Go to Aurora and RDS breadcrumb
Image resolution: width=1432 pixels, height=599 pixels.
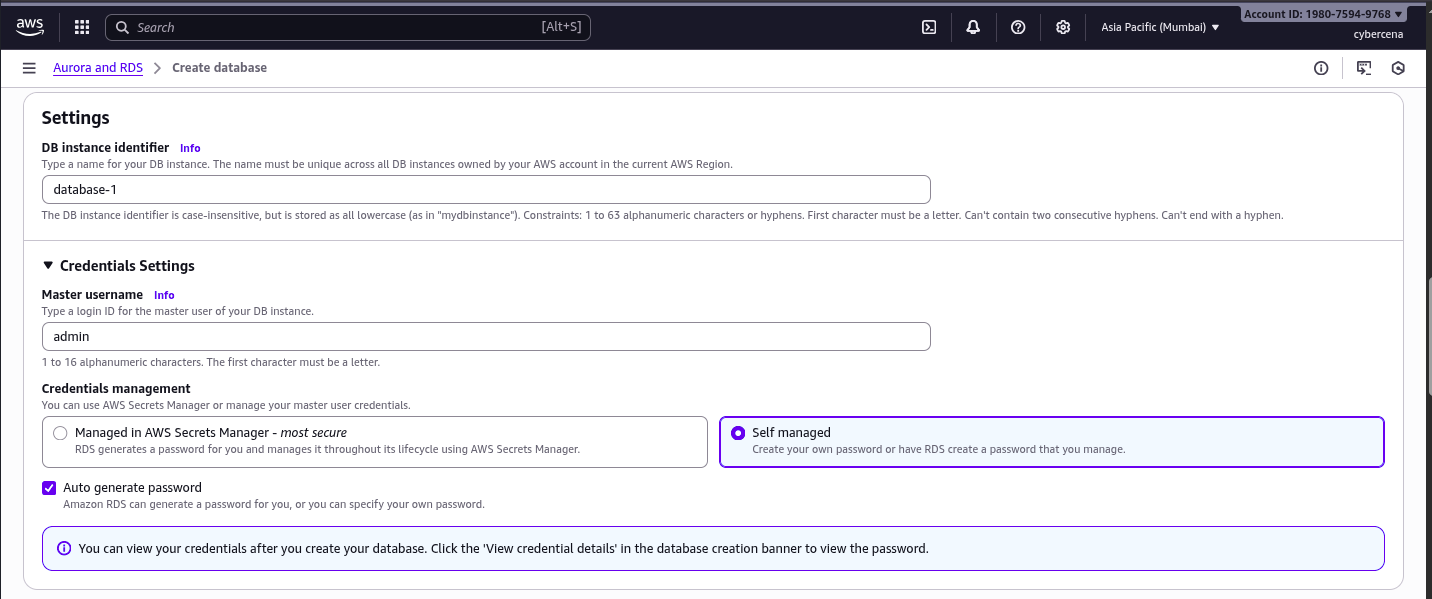(98, 68)
